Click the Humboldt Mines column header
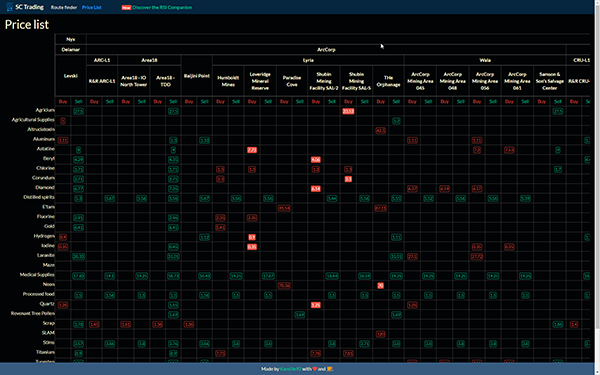 (x=228, y=81)
